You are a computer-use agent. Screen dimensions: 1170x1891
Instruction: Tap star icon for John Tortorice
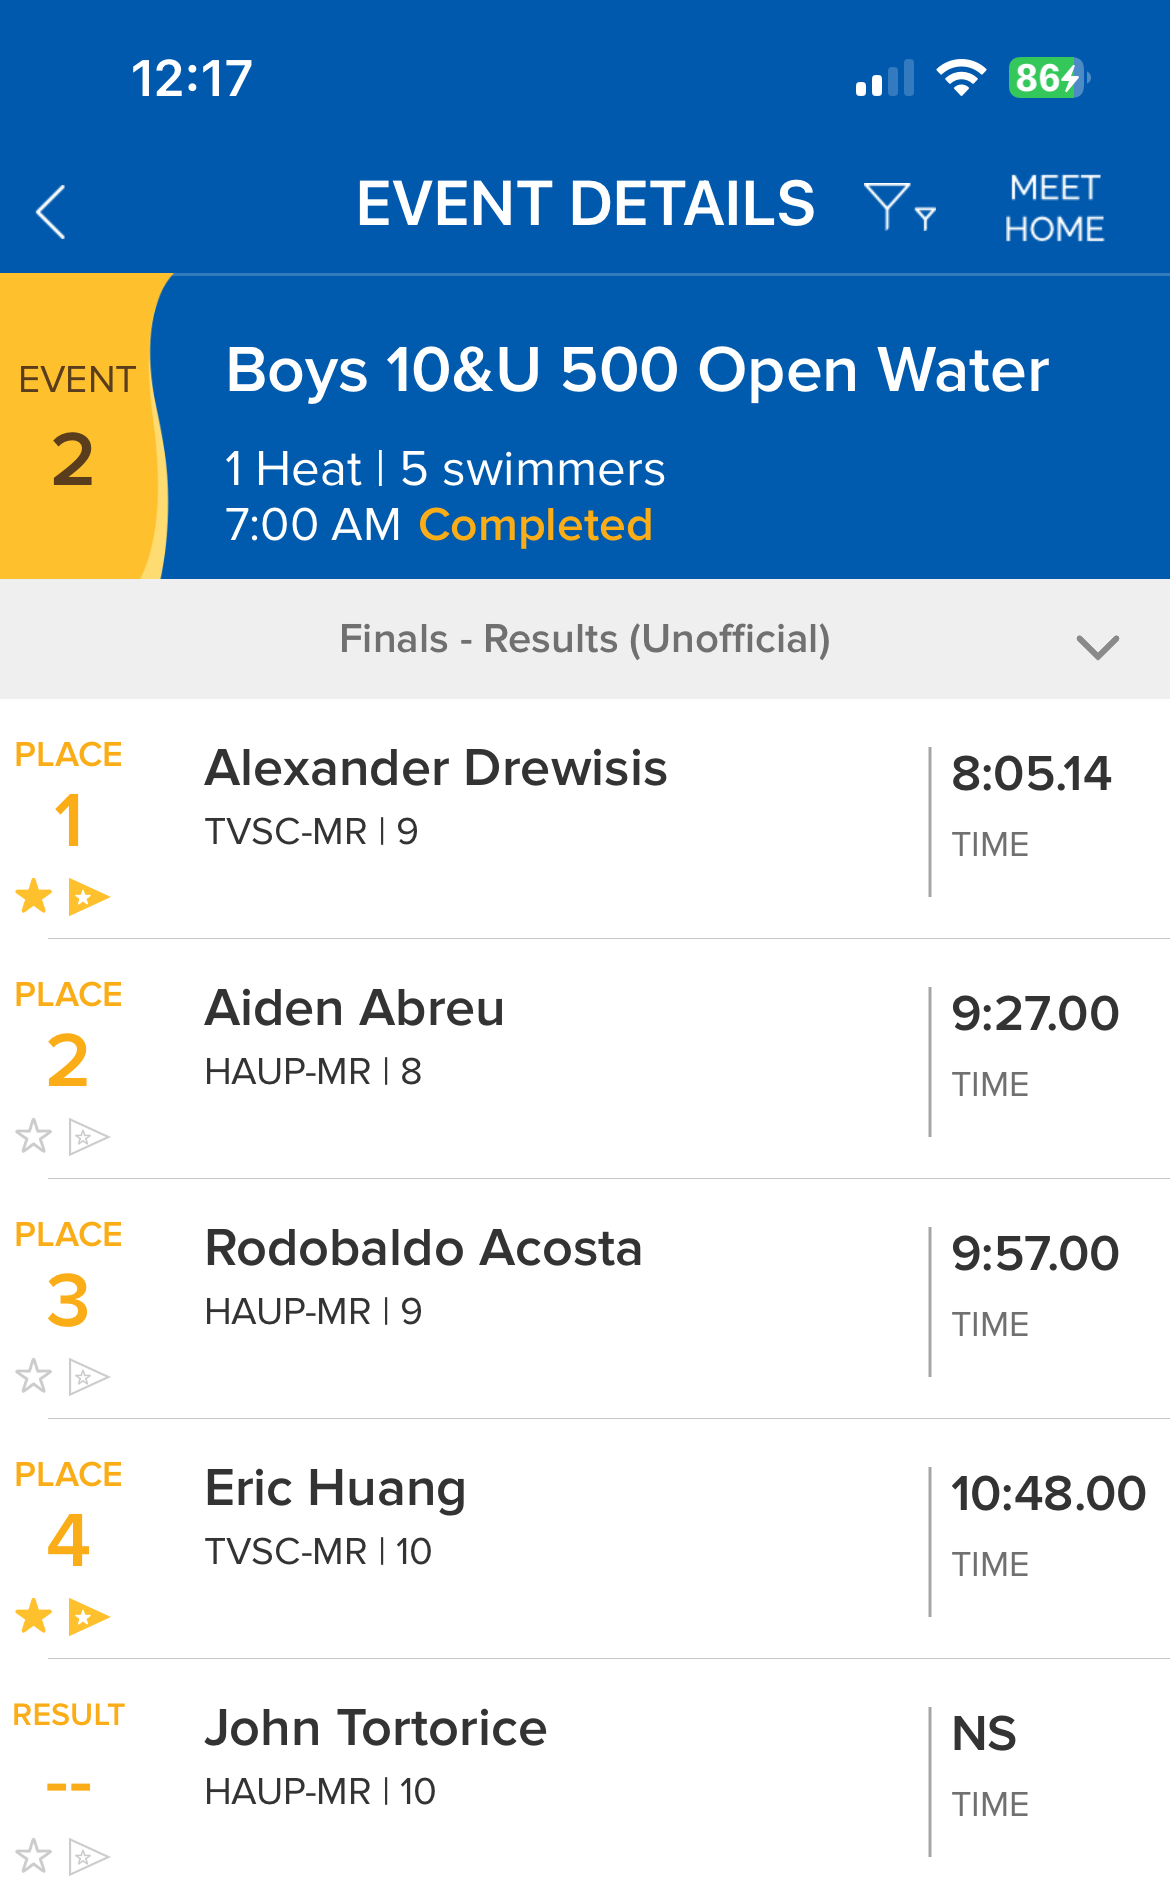34,1856
